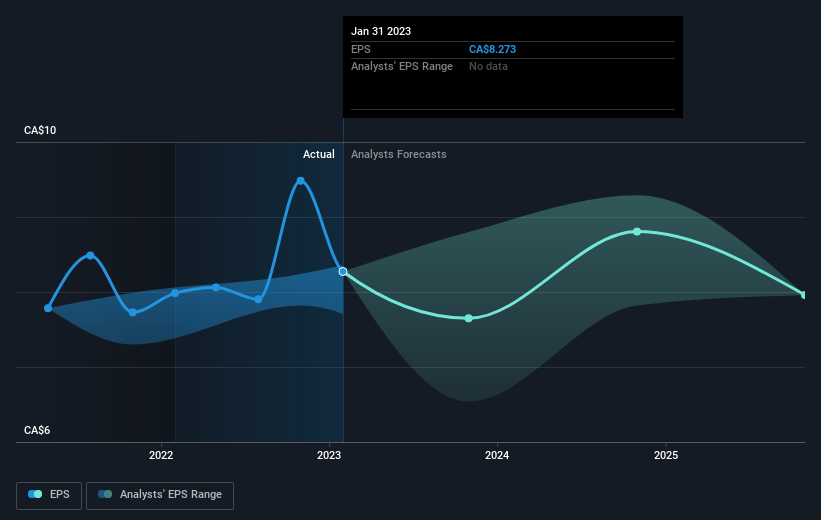
Task: Click the EPS point just before the 2022 peak
Action: (258, 300)
